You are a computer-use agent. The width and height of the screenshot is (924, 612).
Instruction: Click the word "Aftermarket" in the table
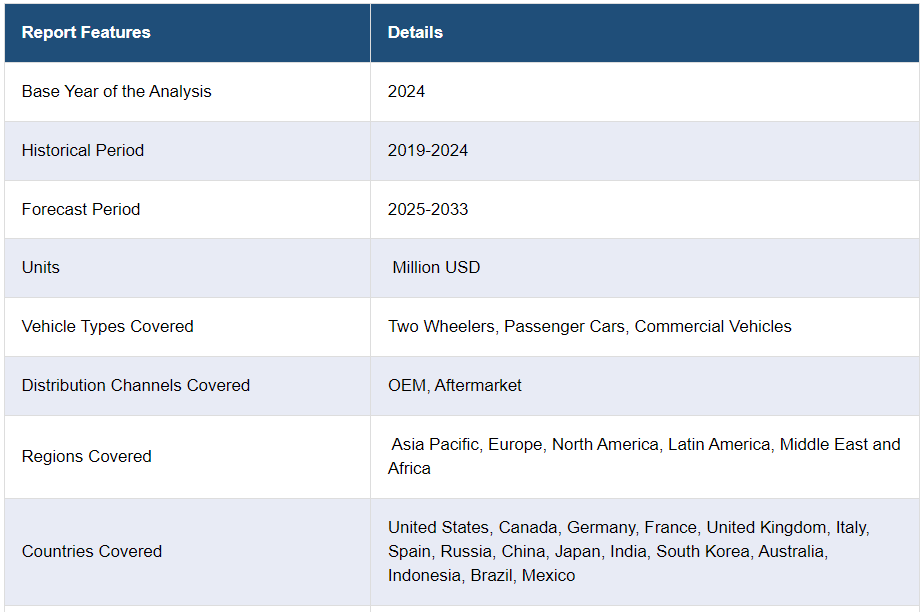[478, 386]
